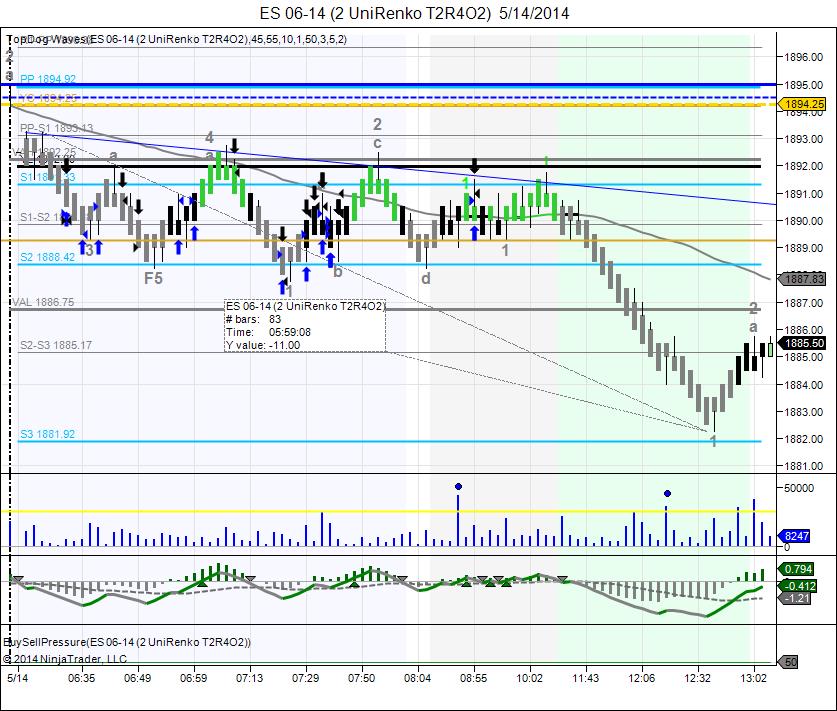Select the VAL 1886.75 level label
Image resolution: width=837 pixels, height=711 pixels.
[43, 302]
